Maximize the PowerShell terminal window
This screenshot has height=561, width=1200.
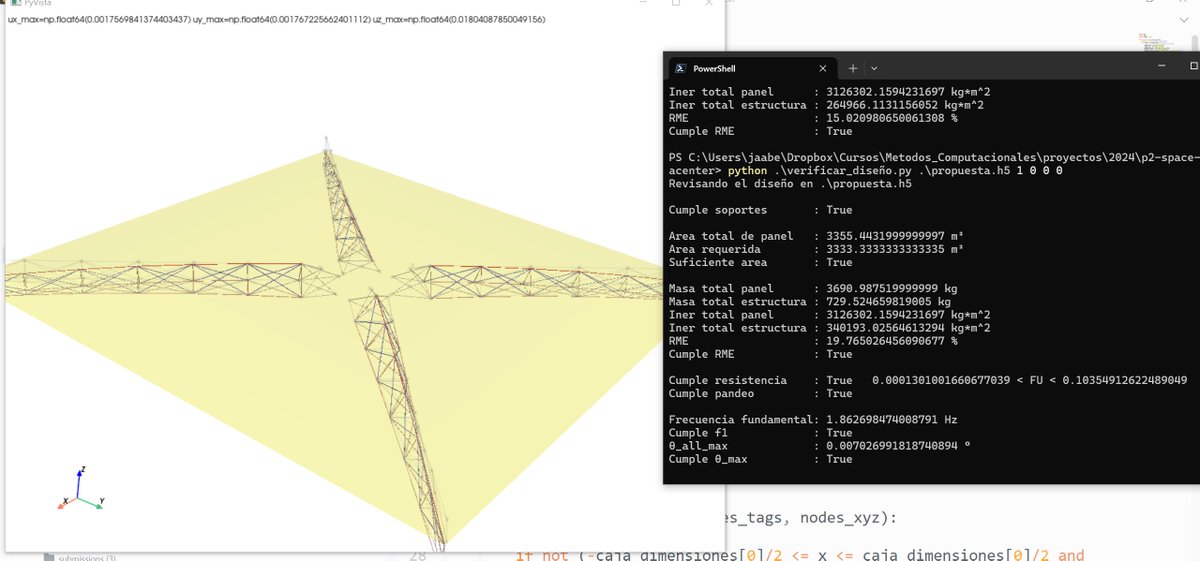point(1193,66)
